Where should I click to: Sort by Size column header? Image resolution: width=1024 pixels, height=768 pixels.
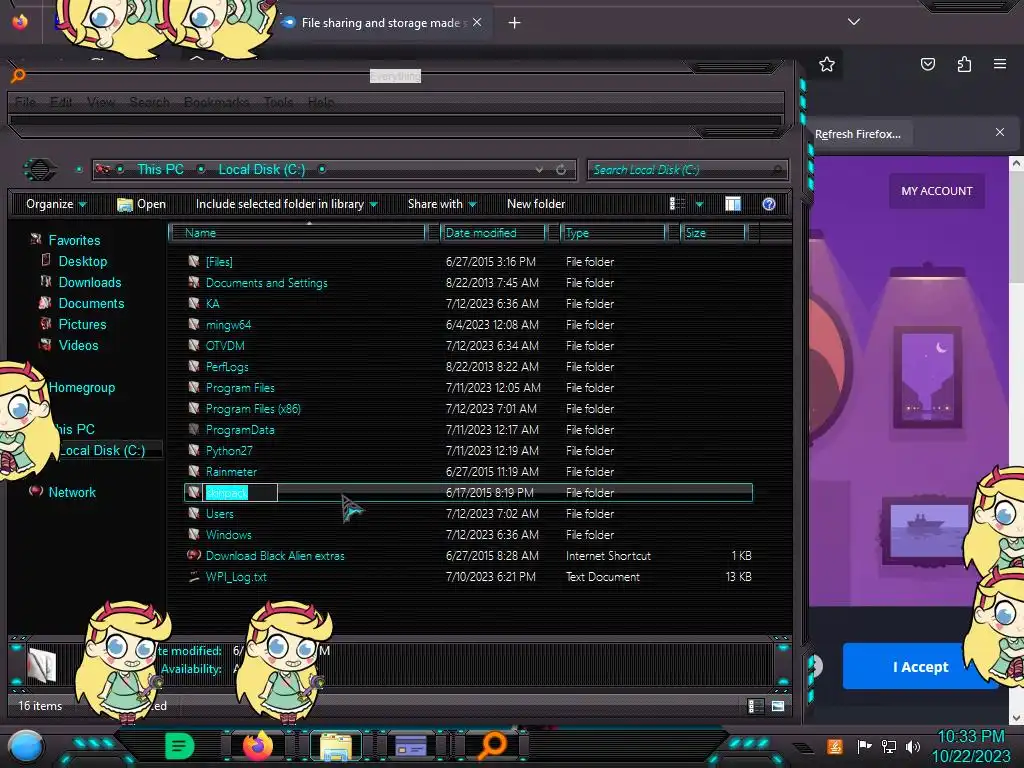click(713, 233)
